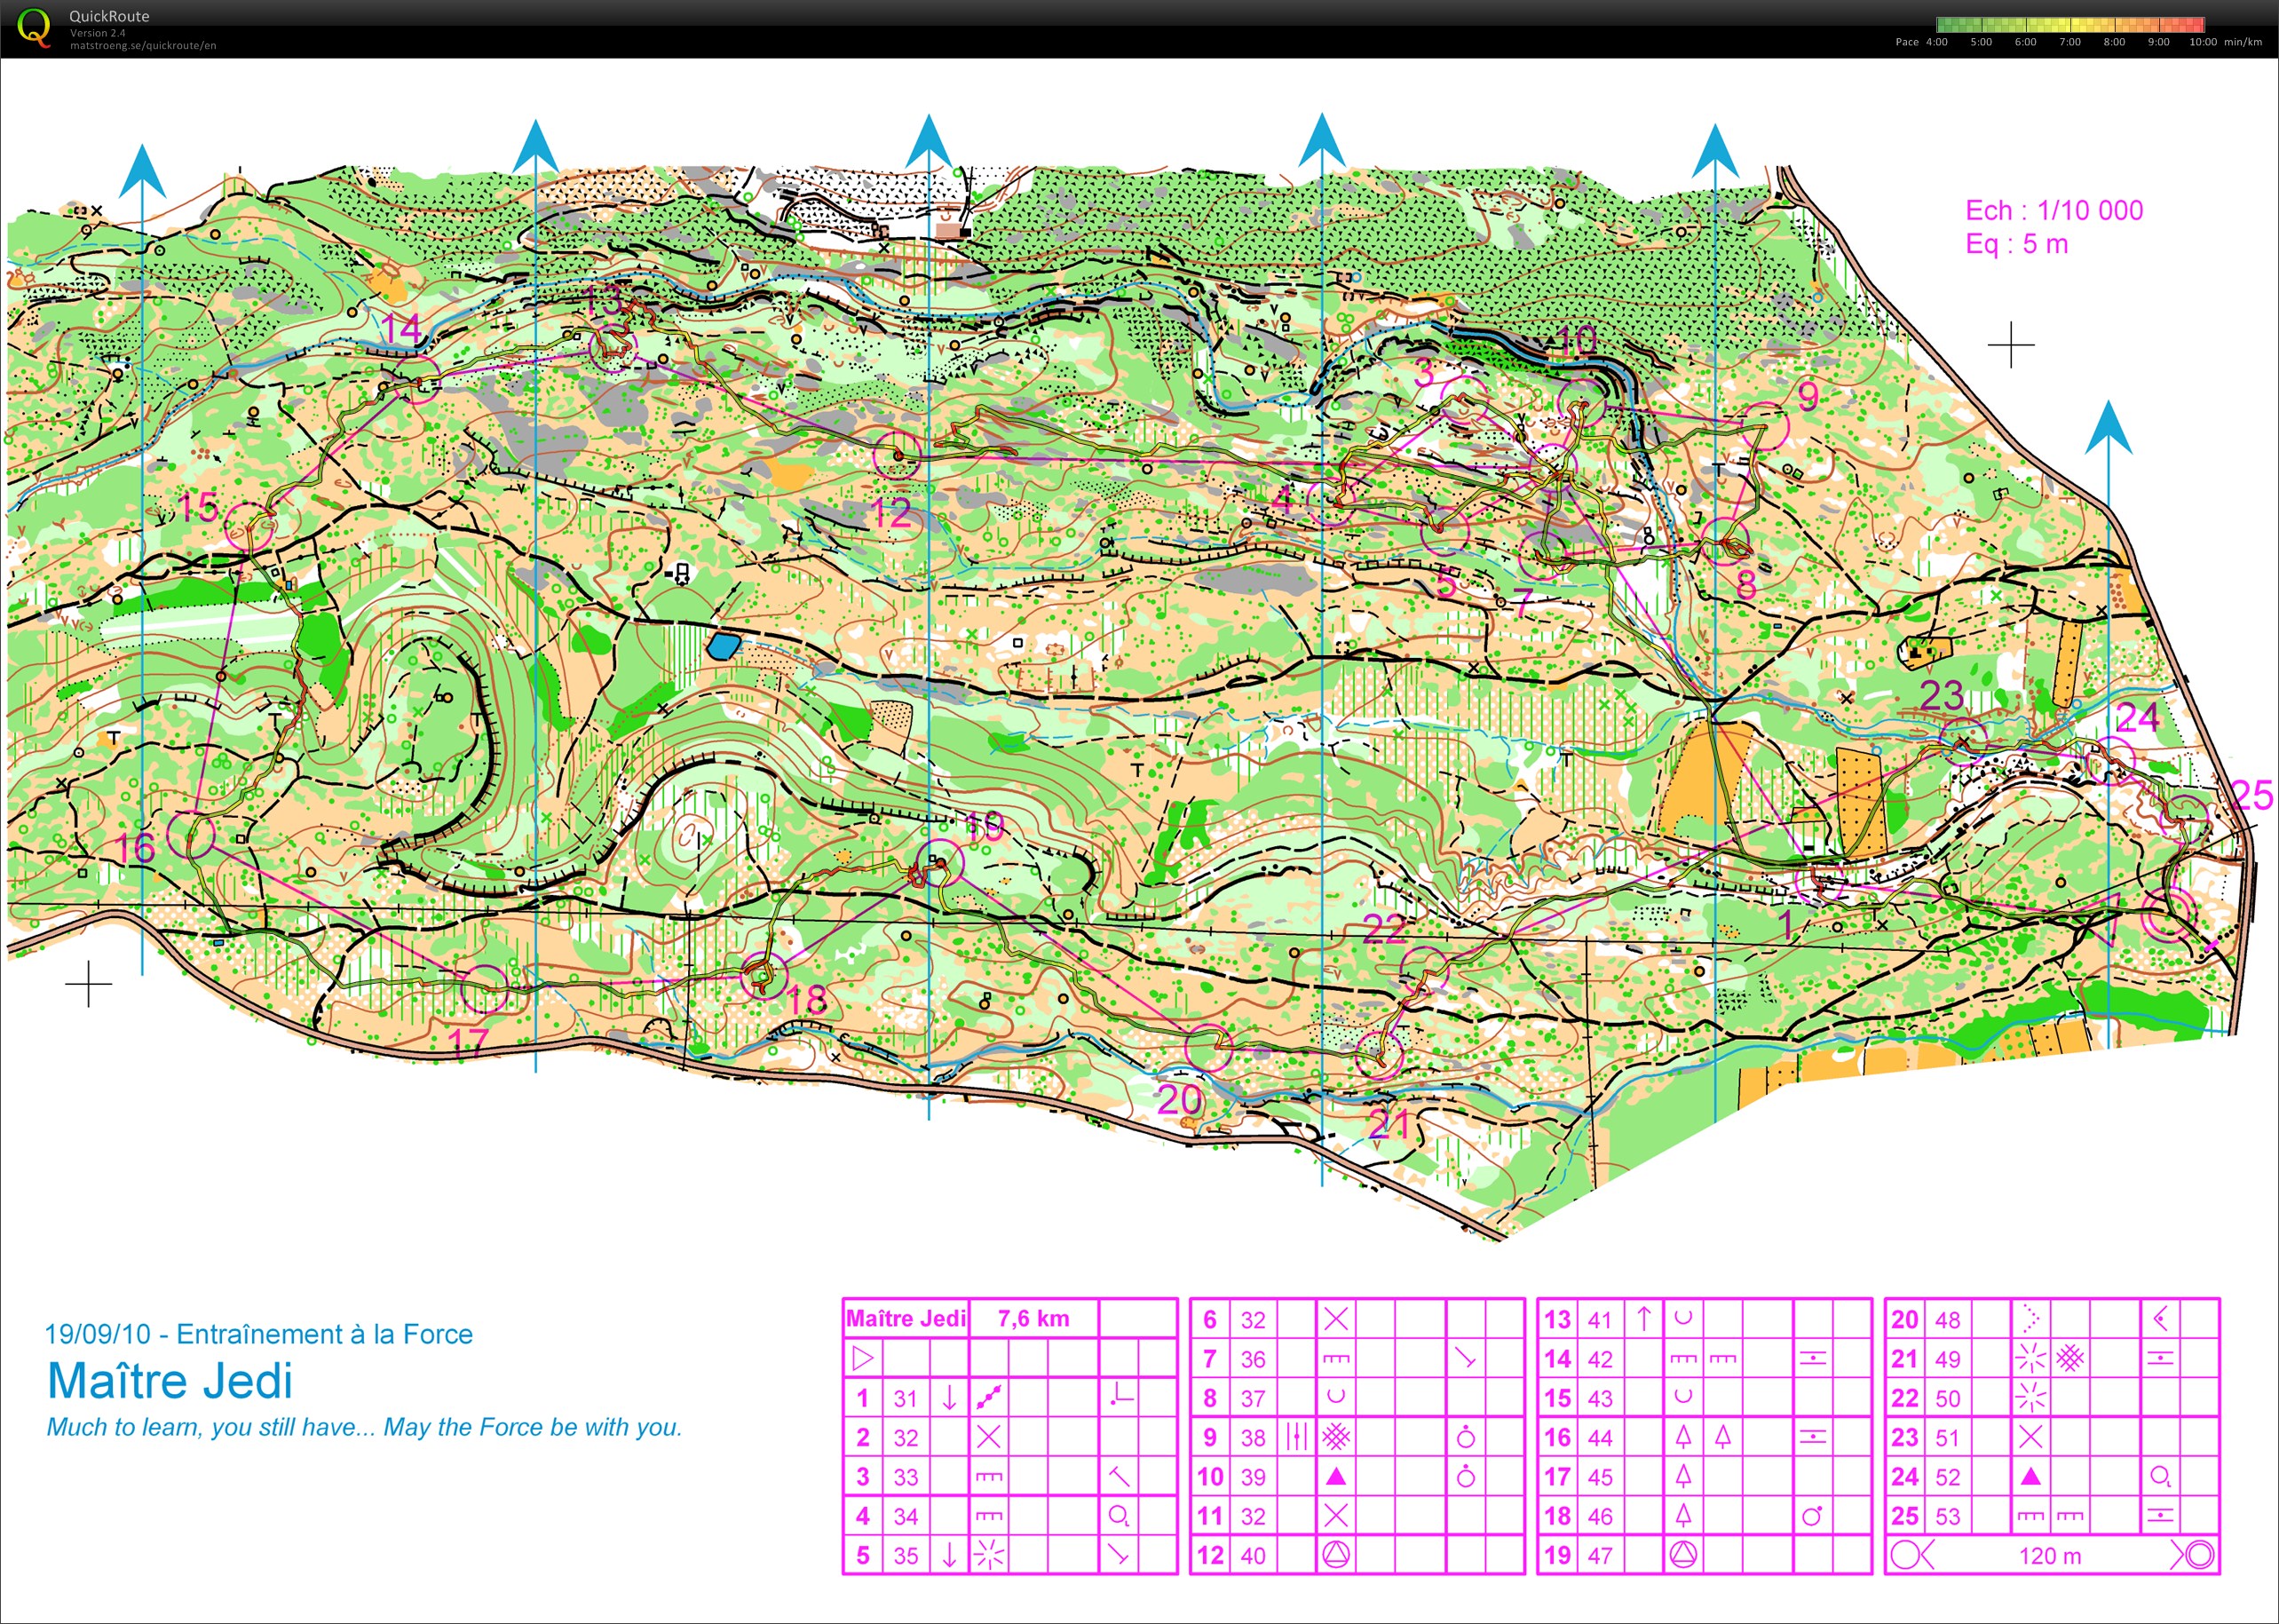Click control number 8 on the map
Image resolution: width=2279 pixels, height=1624 pixels.
(1746, 585)
